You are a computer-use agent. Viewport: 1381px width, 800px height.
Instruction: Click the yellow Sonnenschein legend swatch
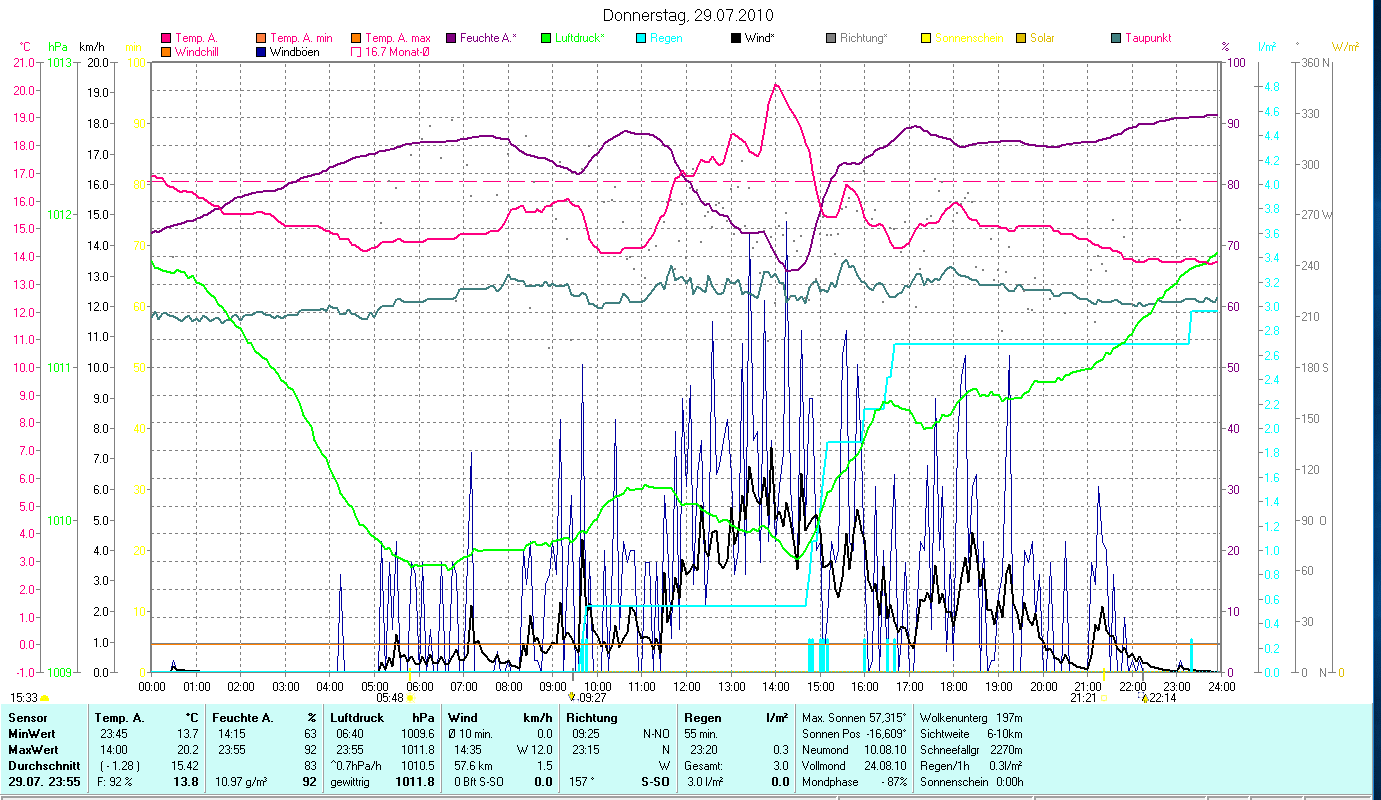[926, 38]
